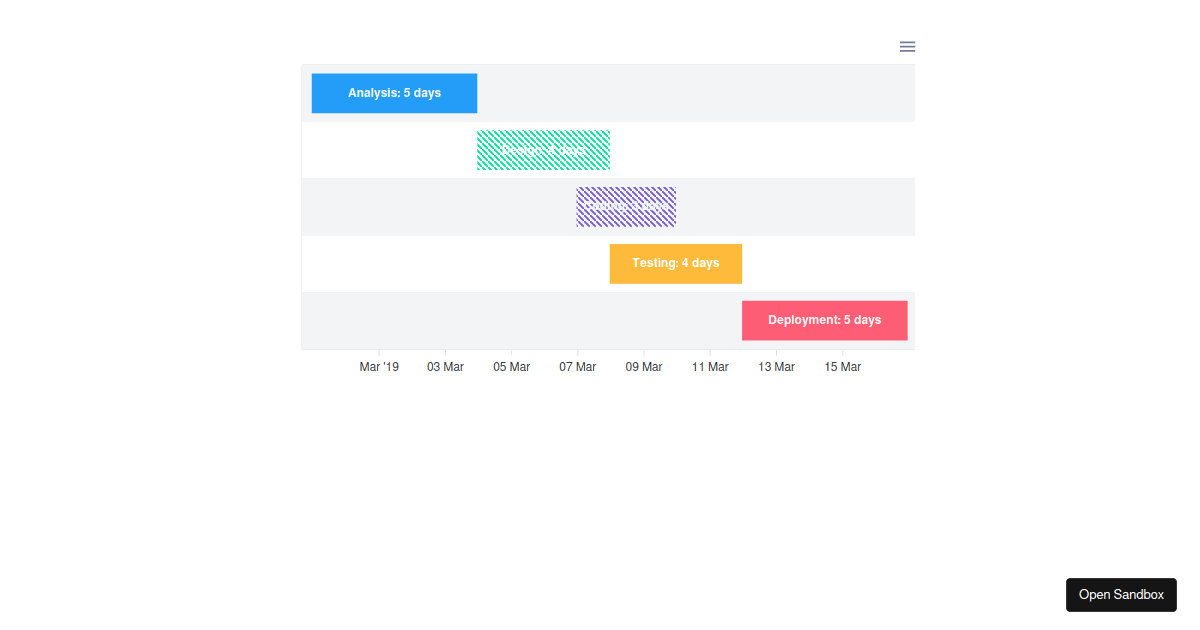Select the purple hatched Coding: 3 days bar
Screen dimensions: 1200x630
625,206
